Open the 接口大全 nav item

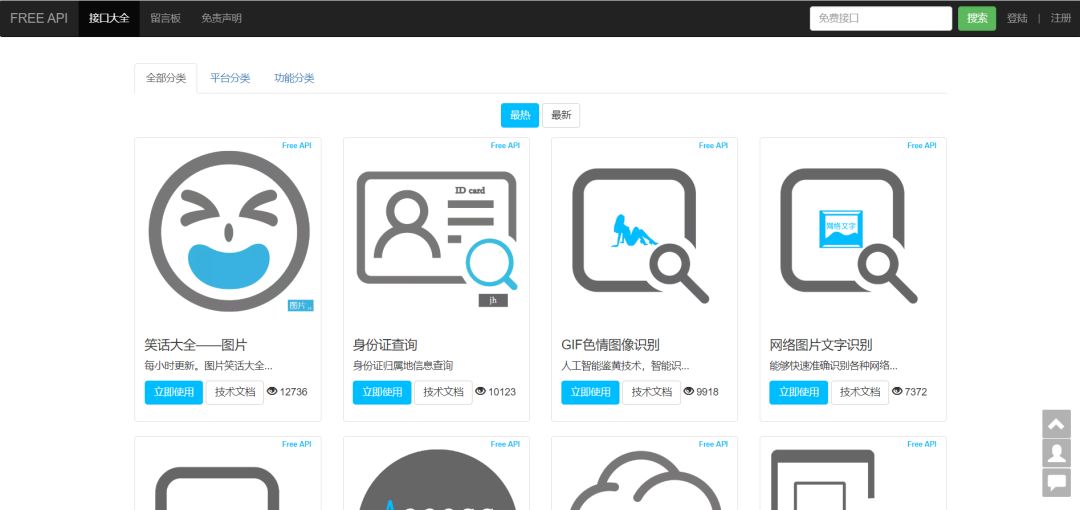point(109,19)
